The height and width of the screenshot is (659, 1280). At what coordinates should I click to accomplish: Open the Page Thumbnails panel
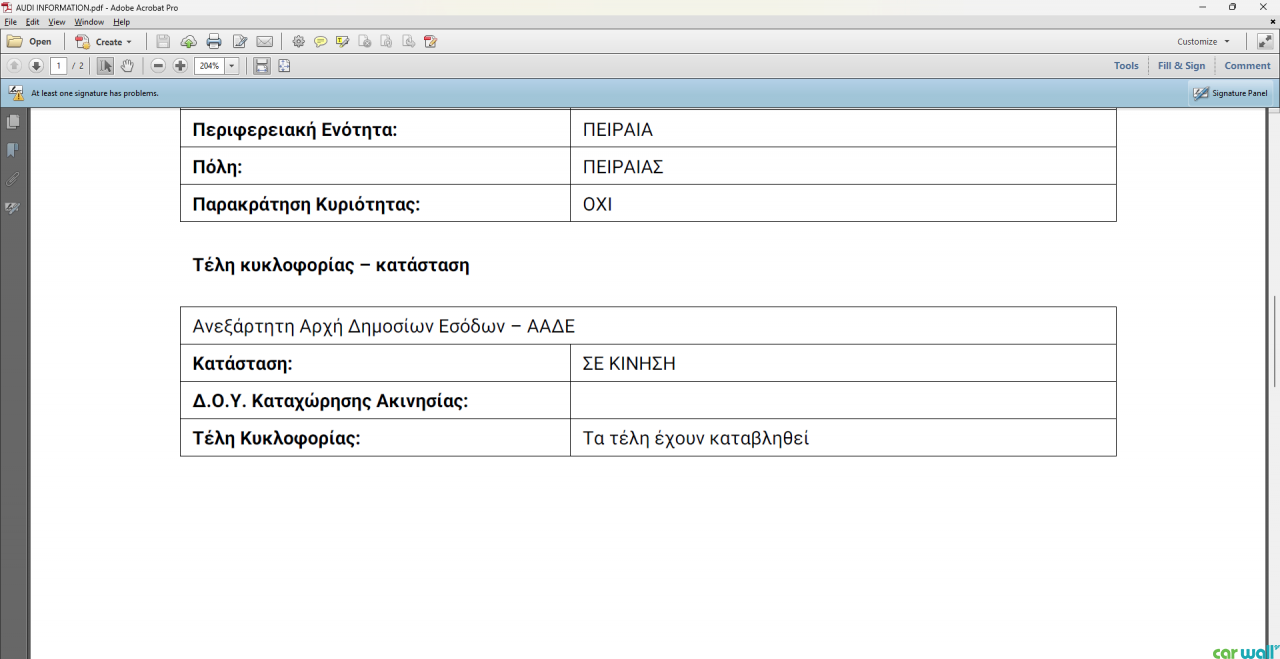pyautogui.click(x=13, y=122)
